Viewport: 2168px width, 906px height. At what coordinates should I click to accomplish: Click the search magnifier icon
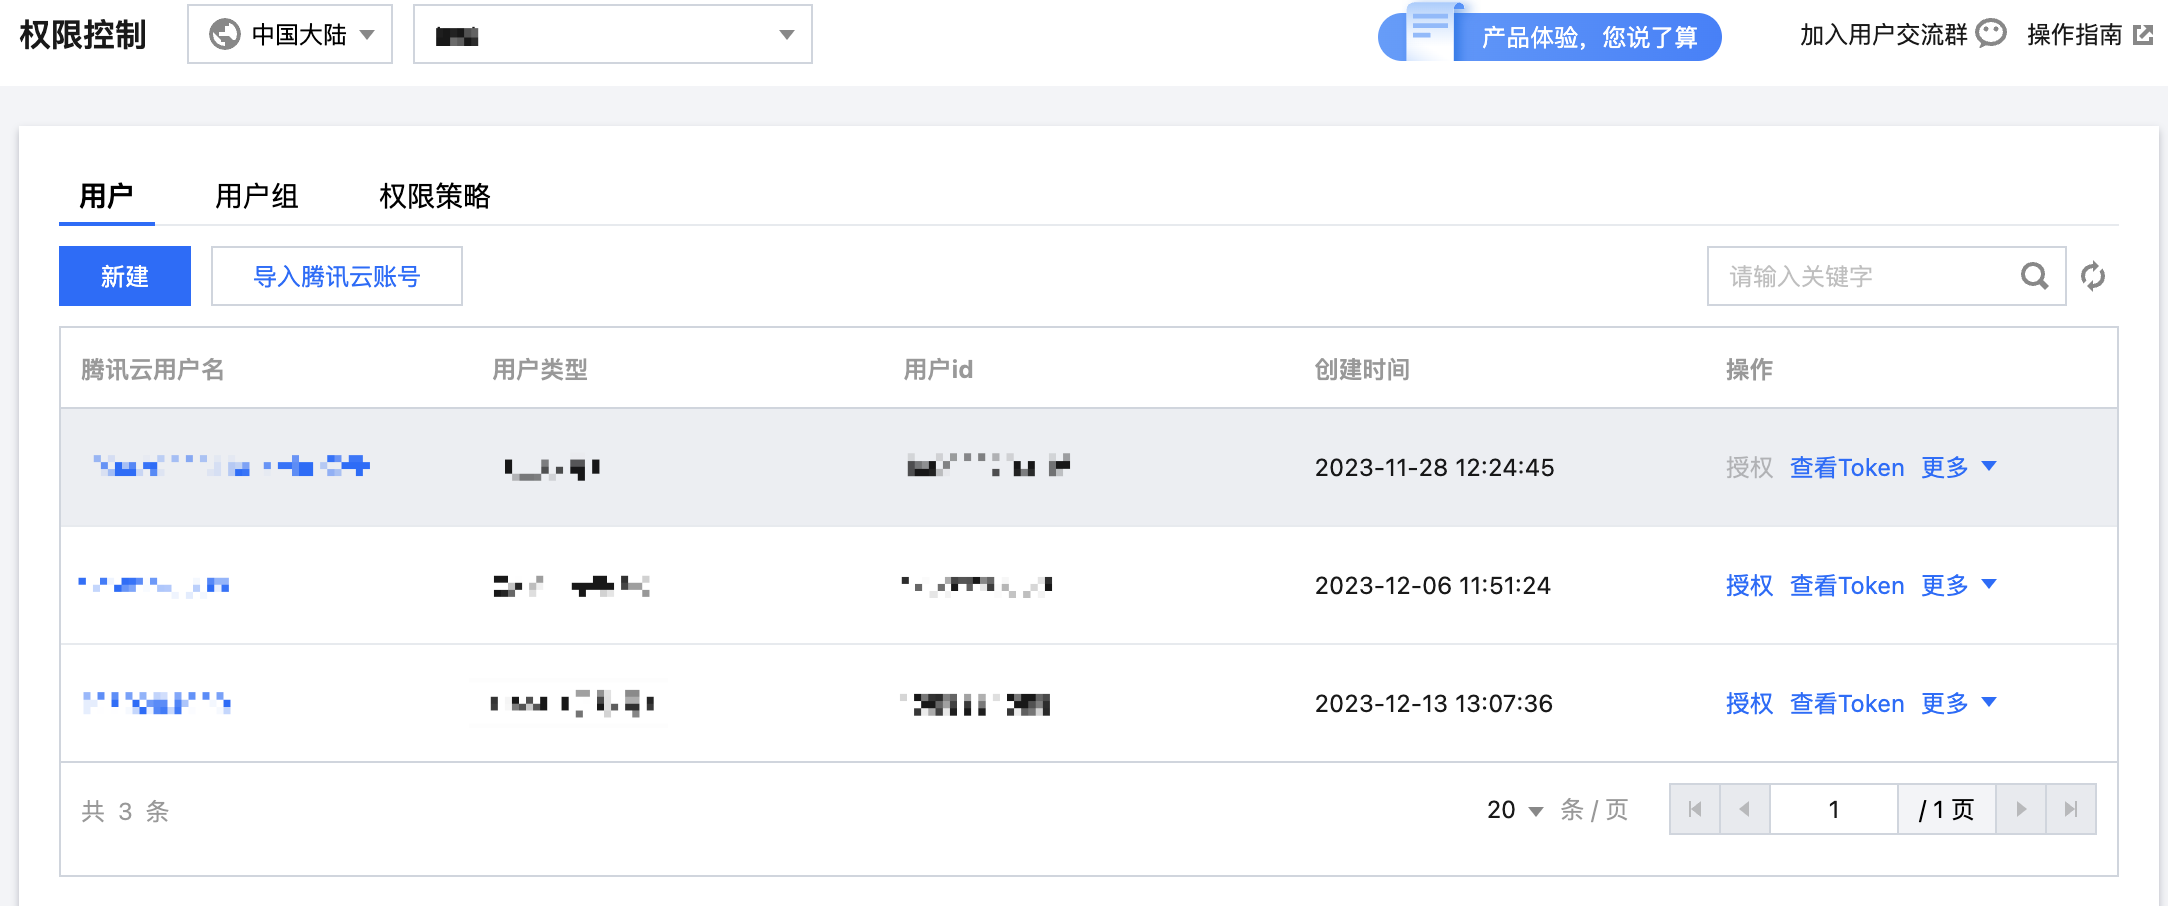[2034, 276]
